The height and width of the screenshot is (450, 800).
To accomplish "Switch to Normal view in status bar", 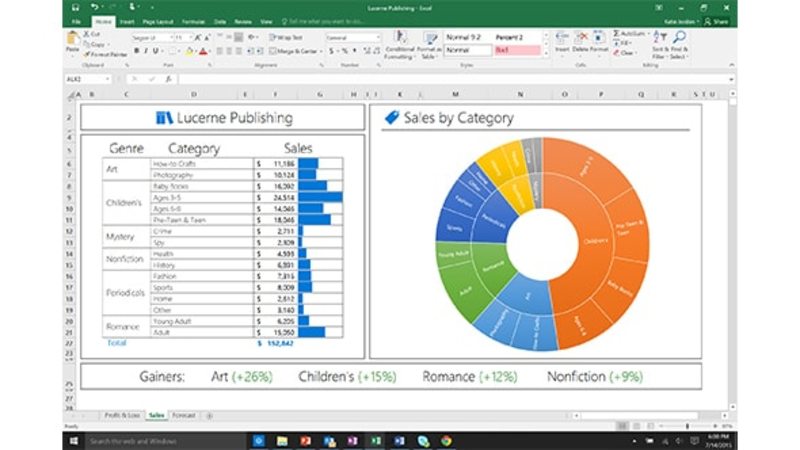I will click(622, 426).
